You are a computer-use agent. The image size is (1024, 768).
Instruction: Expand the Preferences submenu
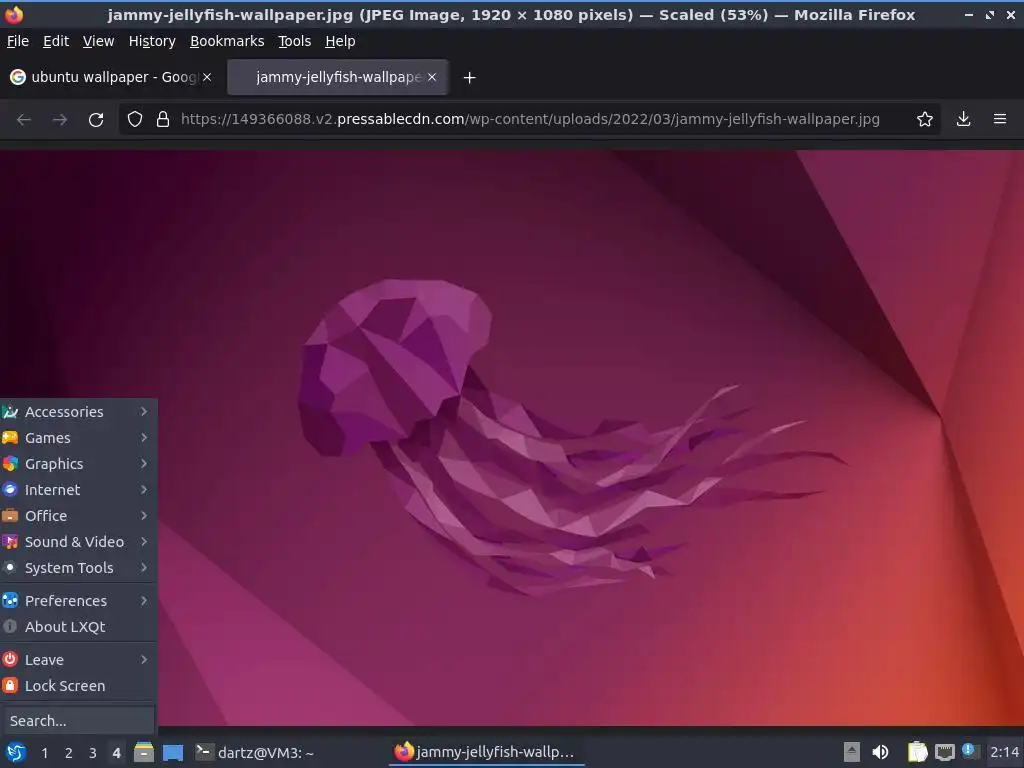coord(78,601)
